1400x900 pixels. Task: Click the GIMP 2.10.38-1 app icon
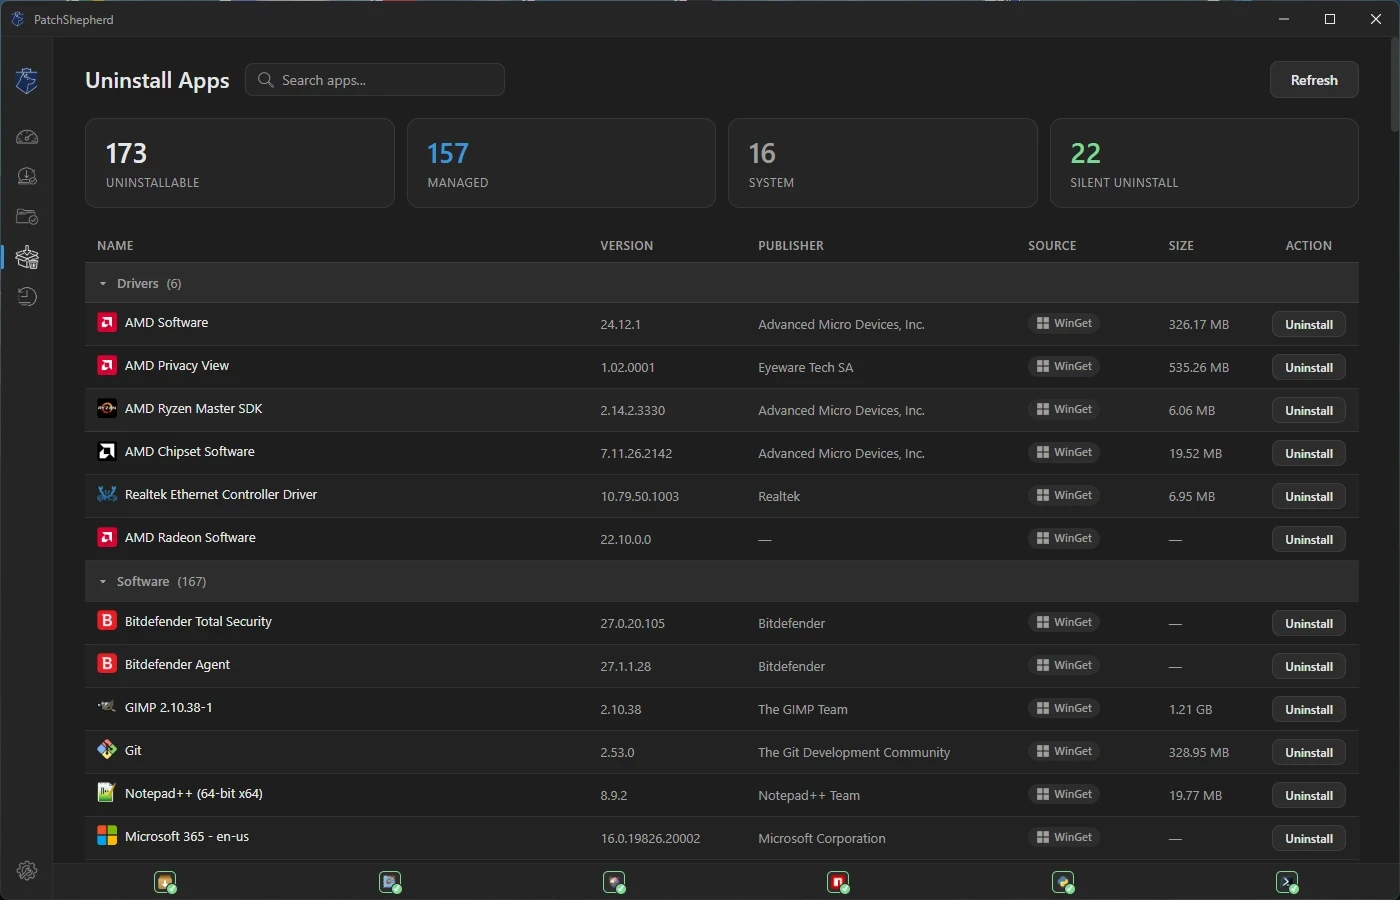(x=107, y=707)
